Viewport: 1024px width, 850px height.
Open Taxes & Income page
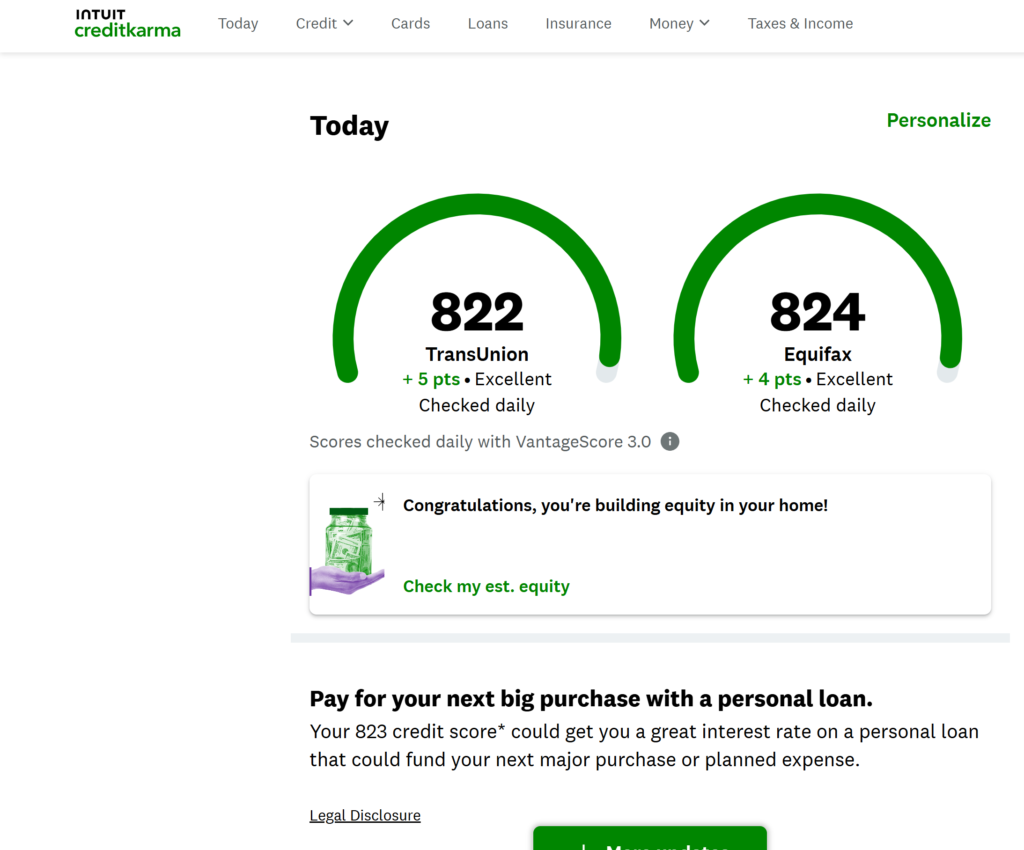pos(800,24)
